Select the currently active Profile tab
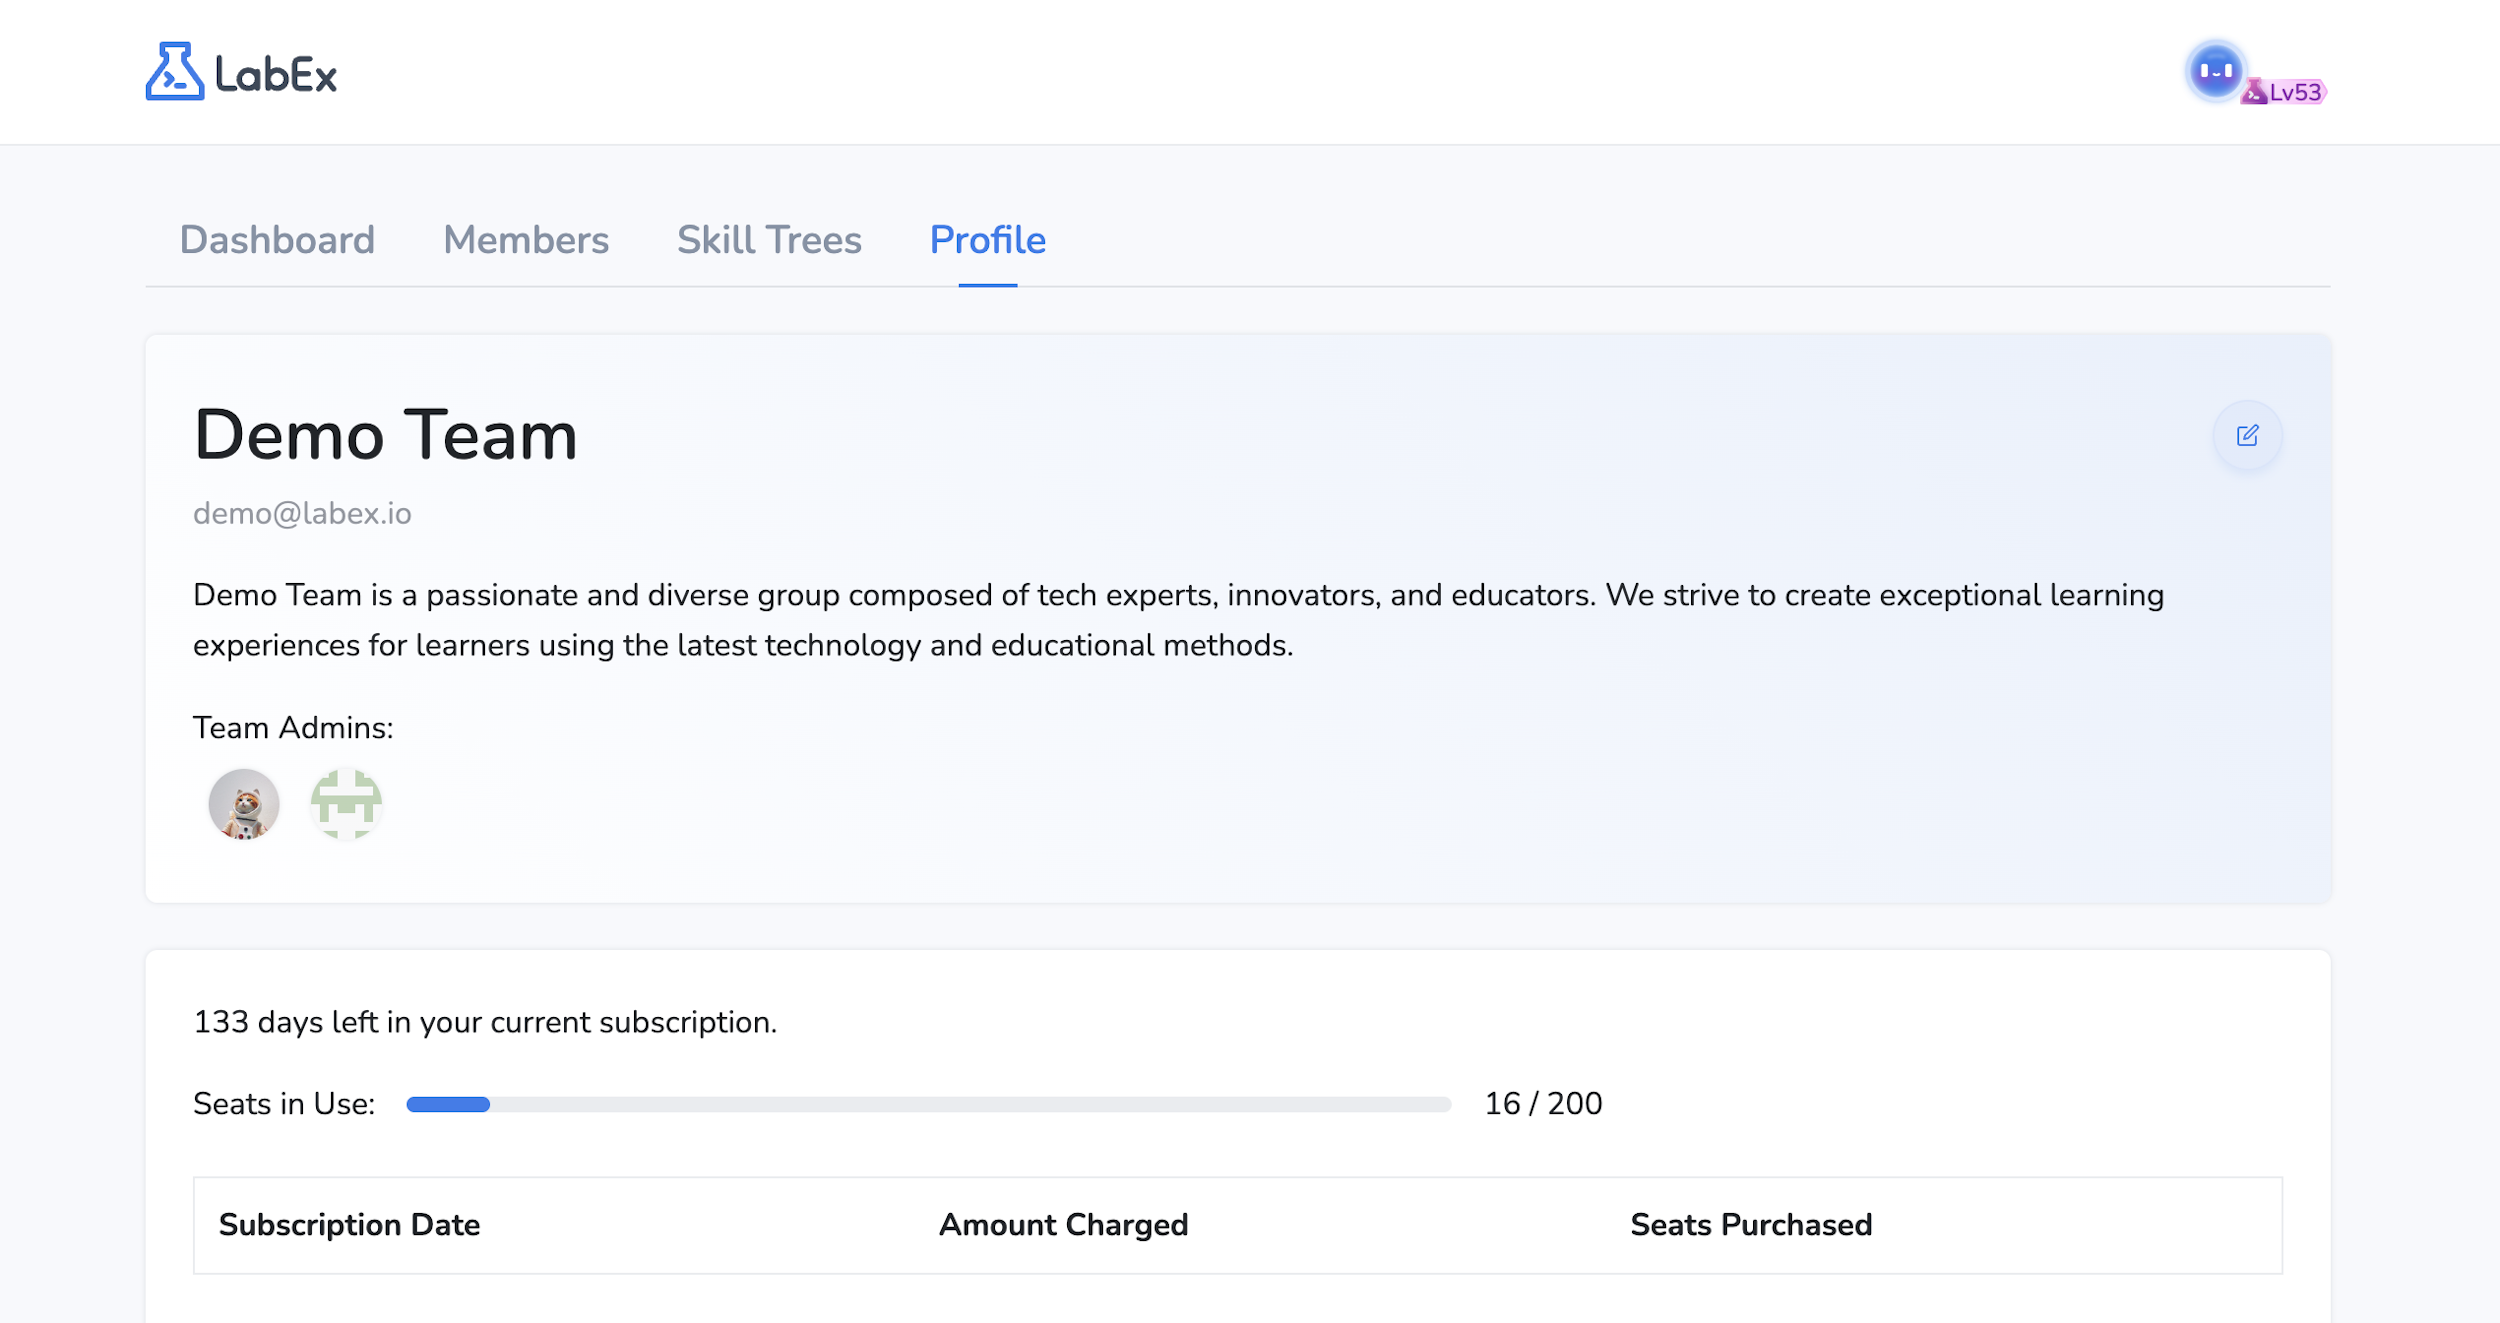Image resolution: width=2500 pixels, height=1323 pixels. (x=986, y=240)
